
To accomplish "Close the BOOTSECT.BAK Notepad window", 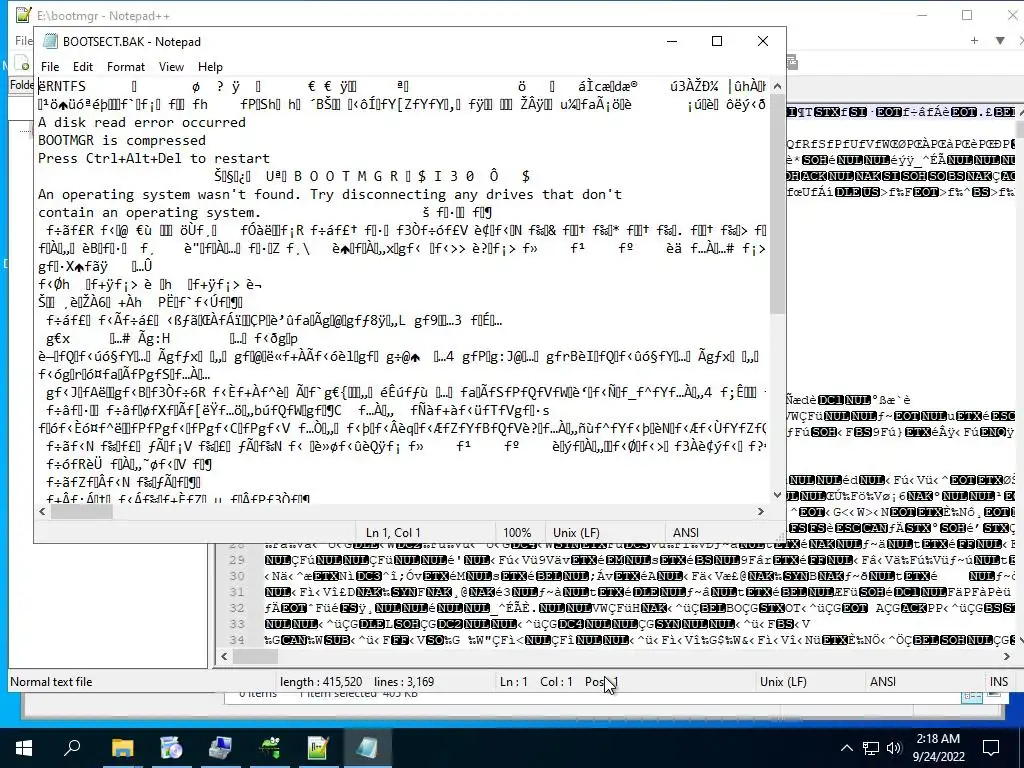I will click(762, 41).
